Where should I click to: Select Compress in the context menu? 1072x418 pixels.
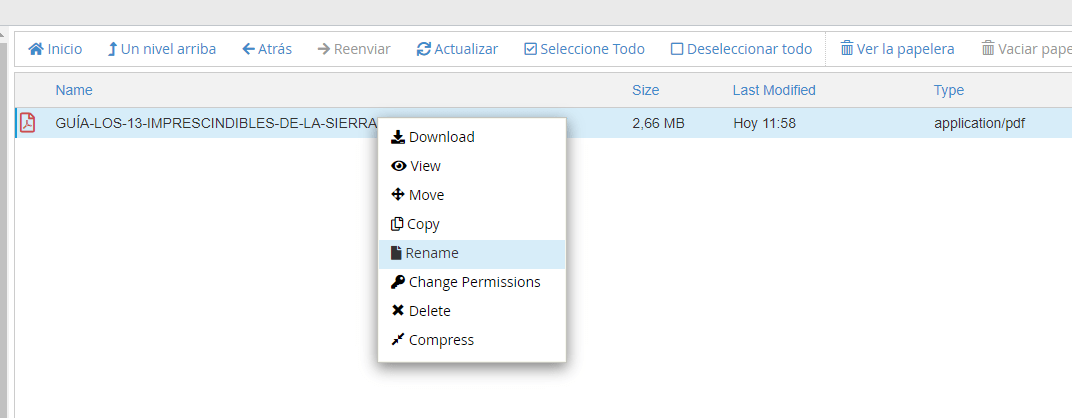point(472,339)
